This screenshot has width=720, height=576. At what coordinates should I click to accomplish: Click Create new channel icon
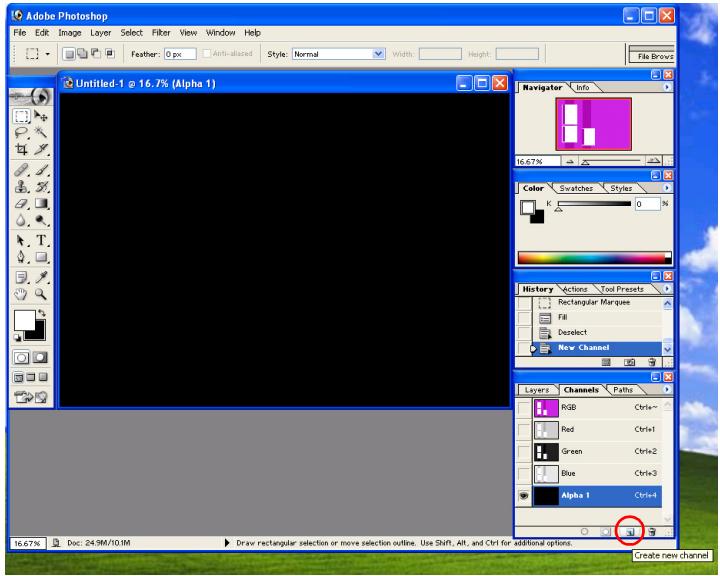(x=630, y=532)
